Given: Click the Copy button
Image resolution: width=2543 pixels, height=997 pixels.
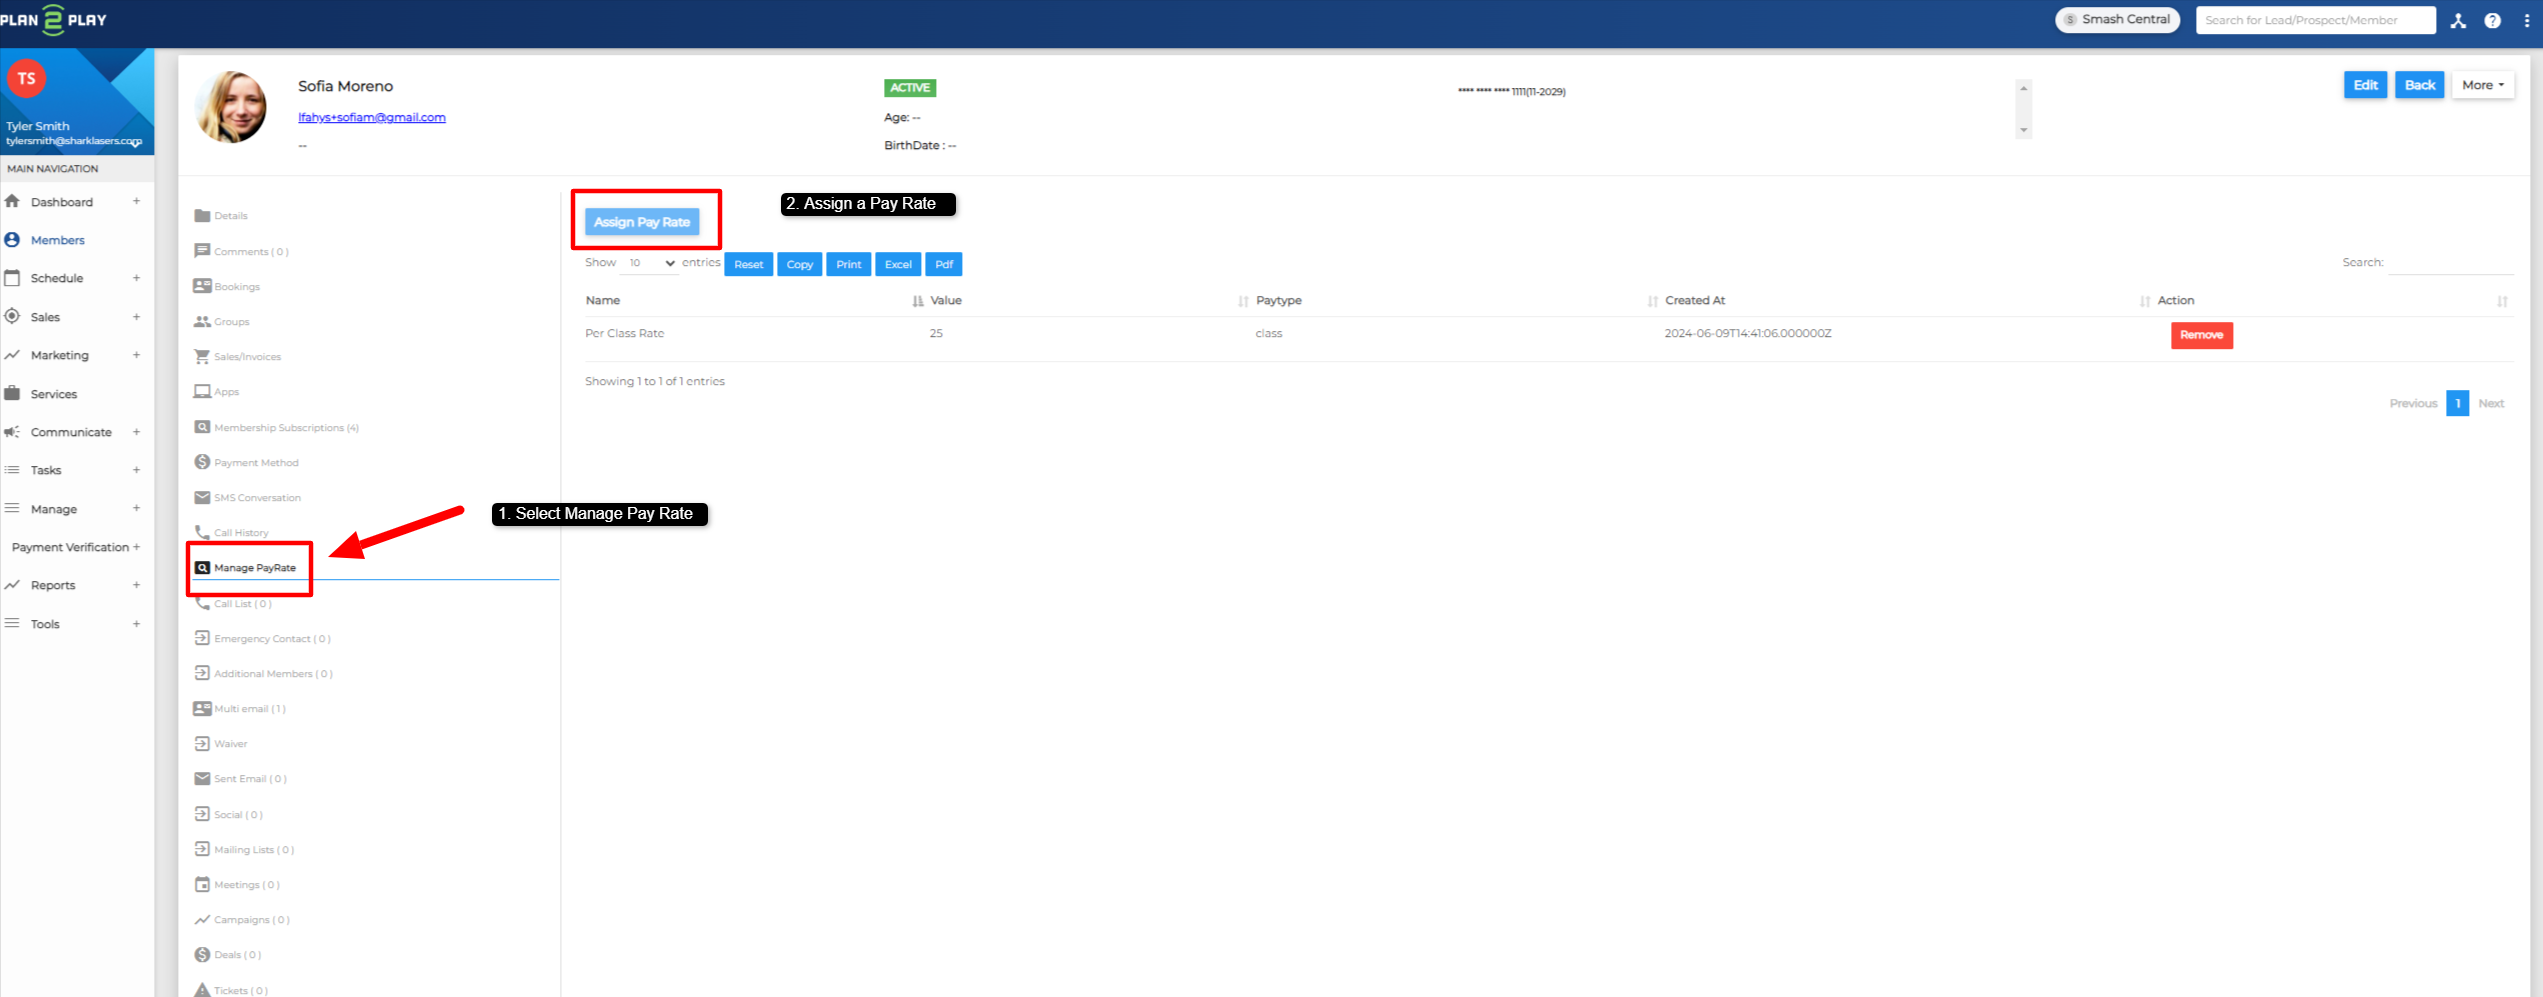Looking at the screenshot, I should click(799, 264).
